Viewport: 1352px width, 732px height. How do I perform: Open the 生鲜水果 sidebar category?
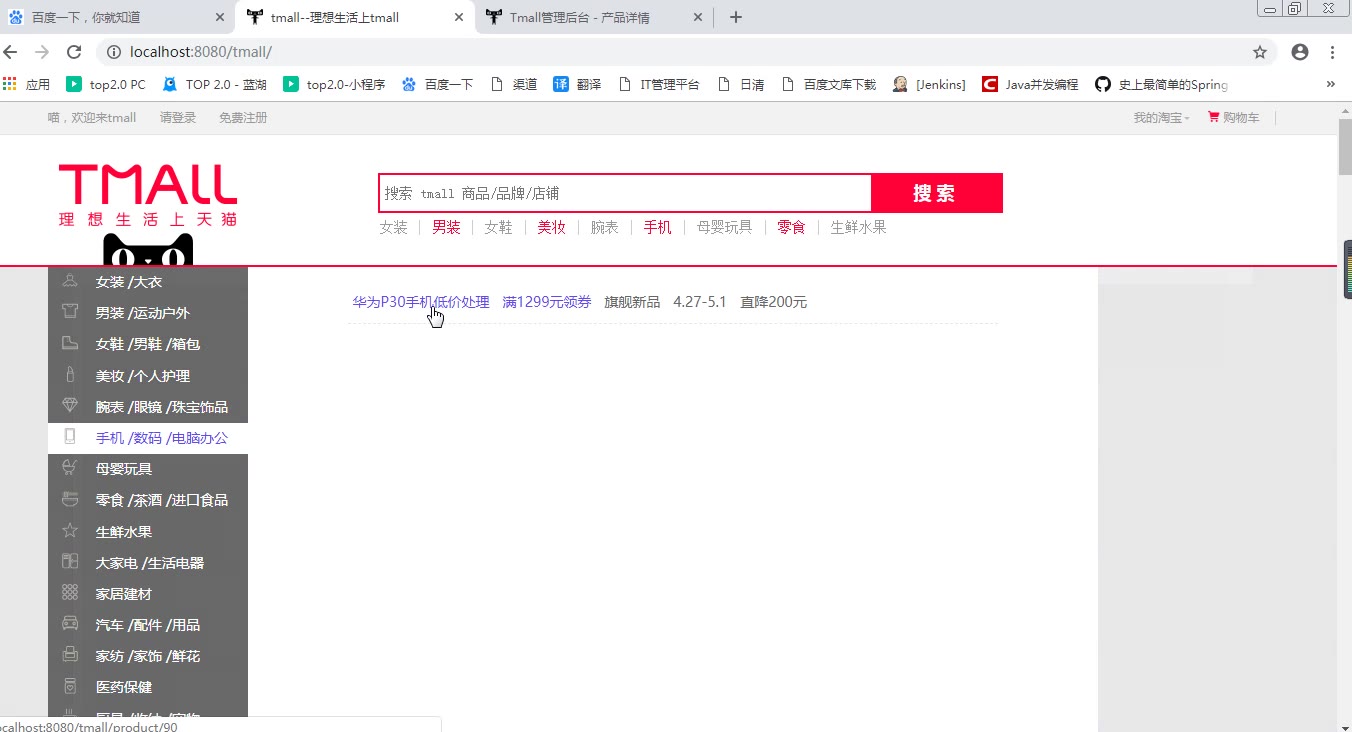click(124, 532)
